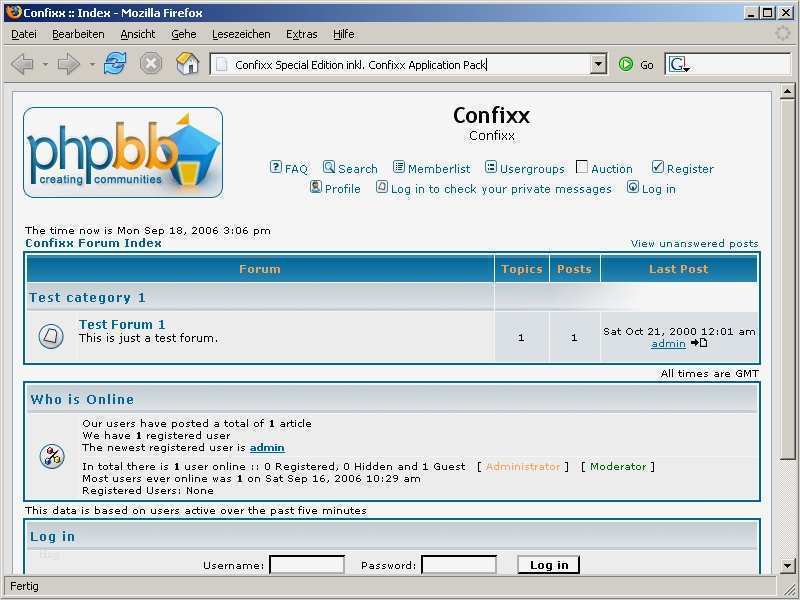Open the Bearbeiten menu
This screenshot has height=600, width=800.
click(78, 34)
